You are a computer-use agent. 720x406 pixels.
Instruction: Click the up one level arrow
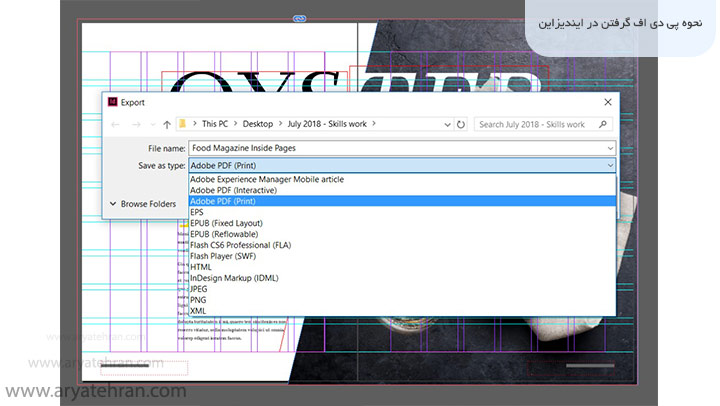[166, 125]
